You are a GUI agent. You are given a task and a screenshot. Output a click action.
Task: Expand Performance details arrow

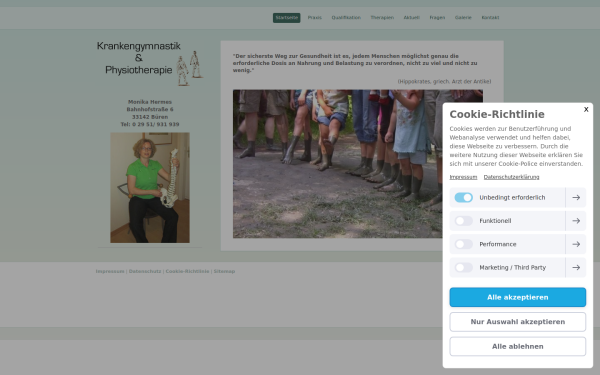(x=576, y=244)
